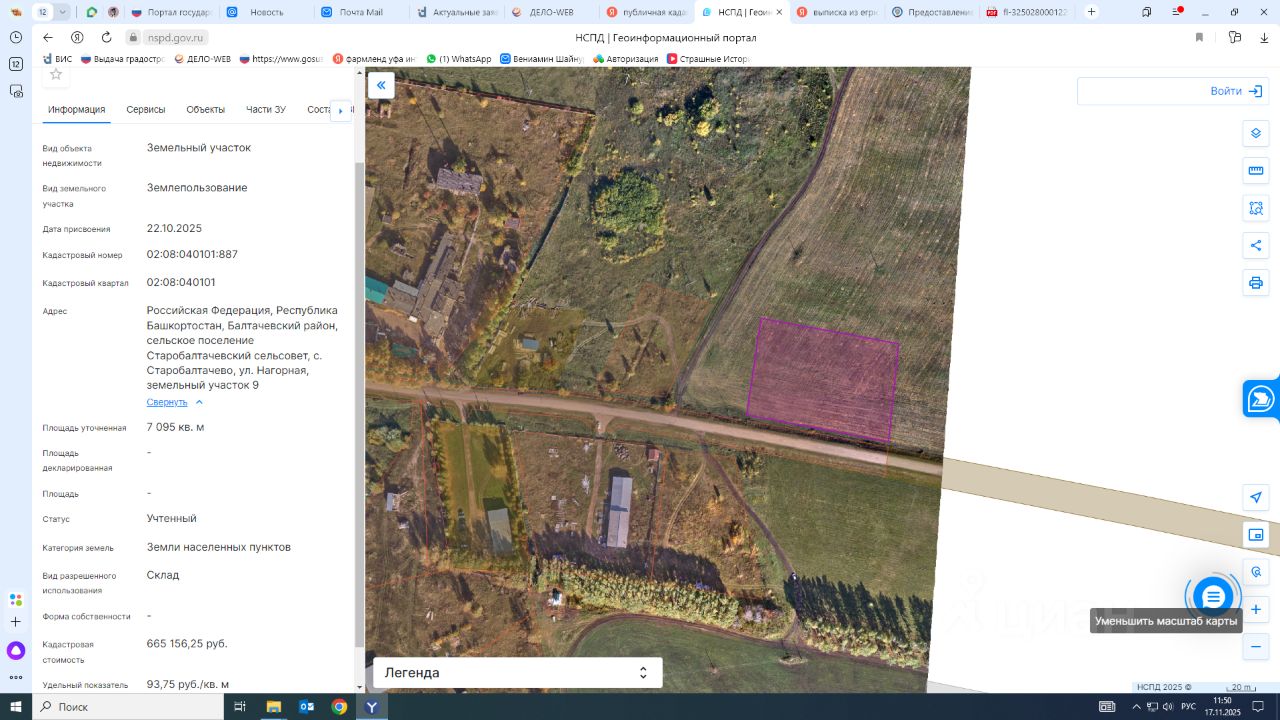Open the sidebar tab counter panel

[15, 64]
